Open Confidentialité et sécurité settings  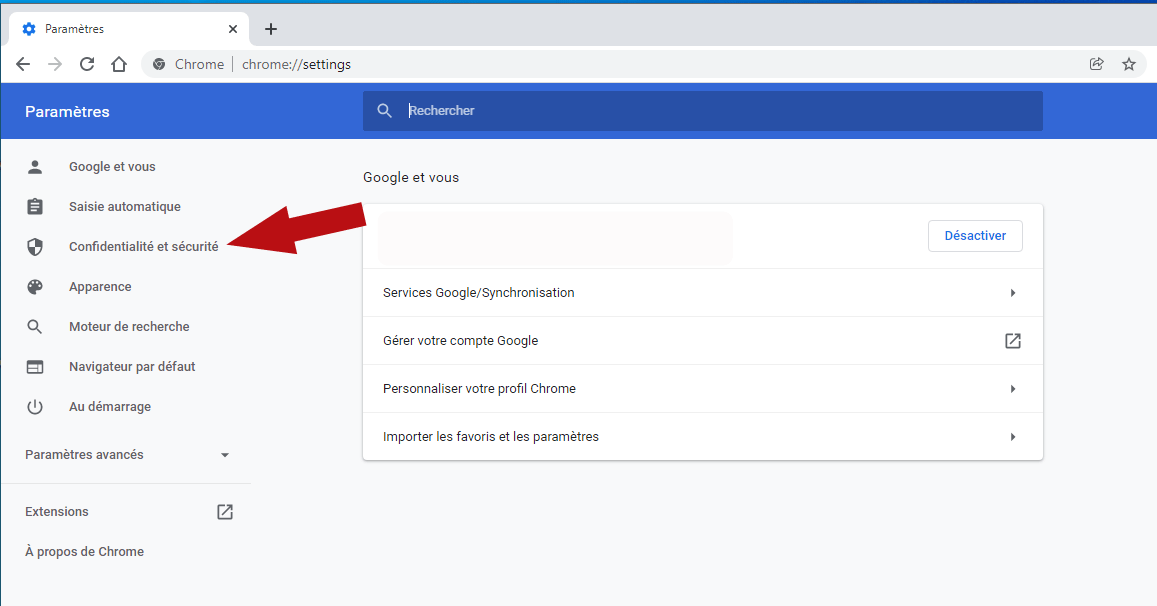[x=144, y=247]
